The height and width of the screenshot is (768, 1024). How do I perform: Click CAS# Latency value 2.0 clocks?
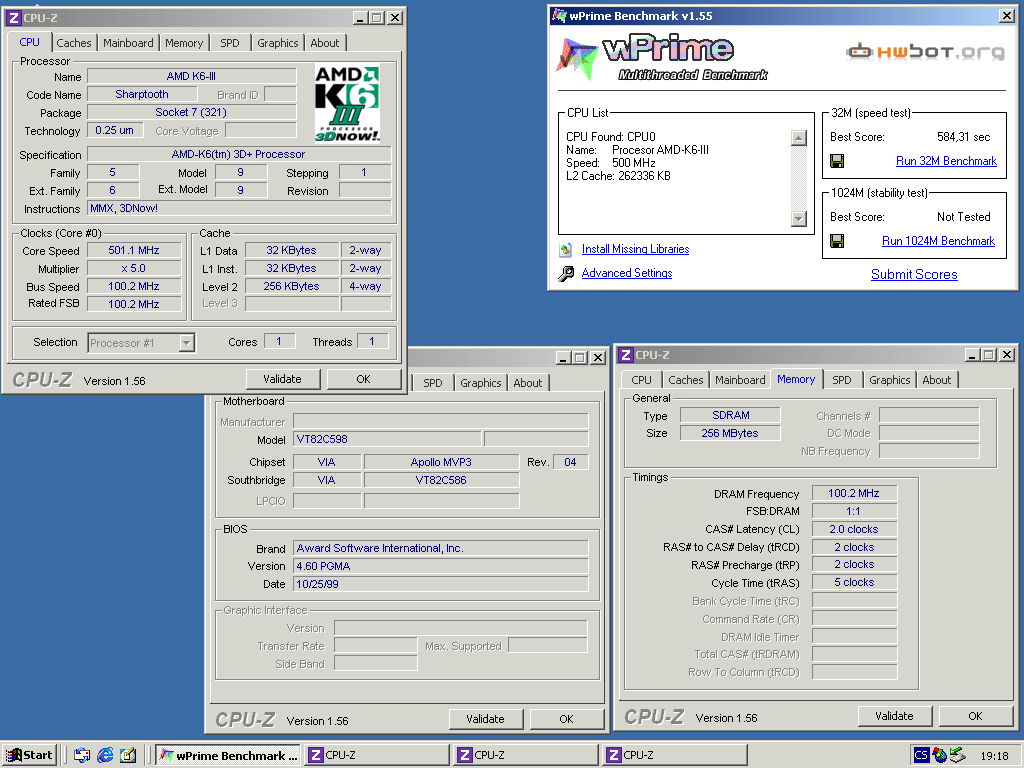point(854,530)
